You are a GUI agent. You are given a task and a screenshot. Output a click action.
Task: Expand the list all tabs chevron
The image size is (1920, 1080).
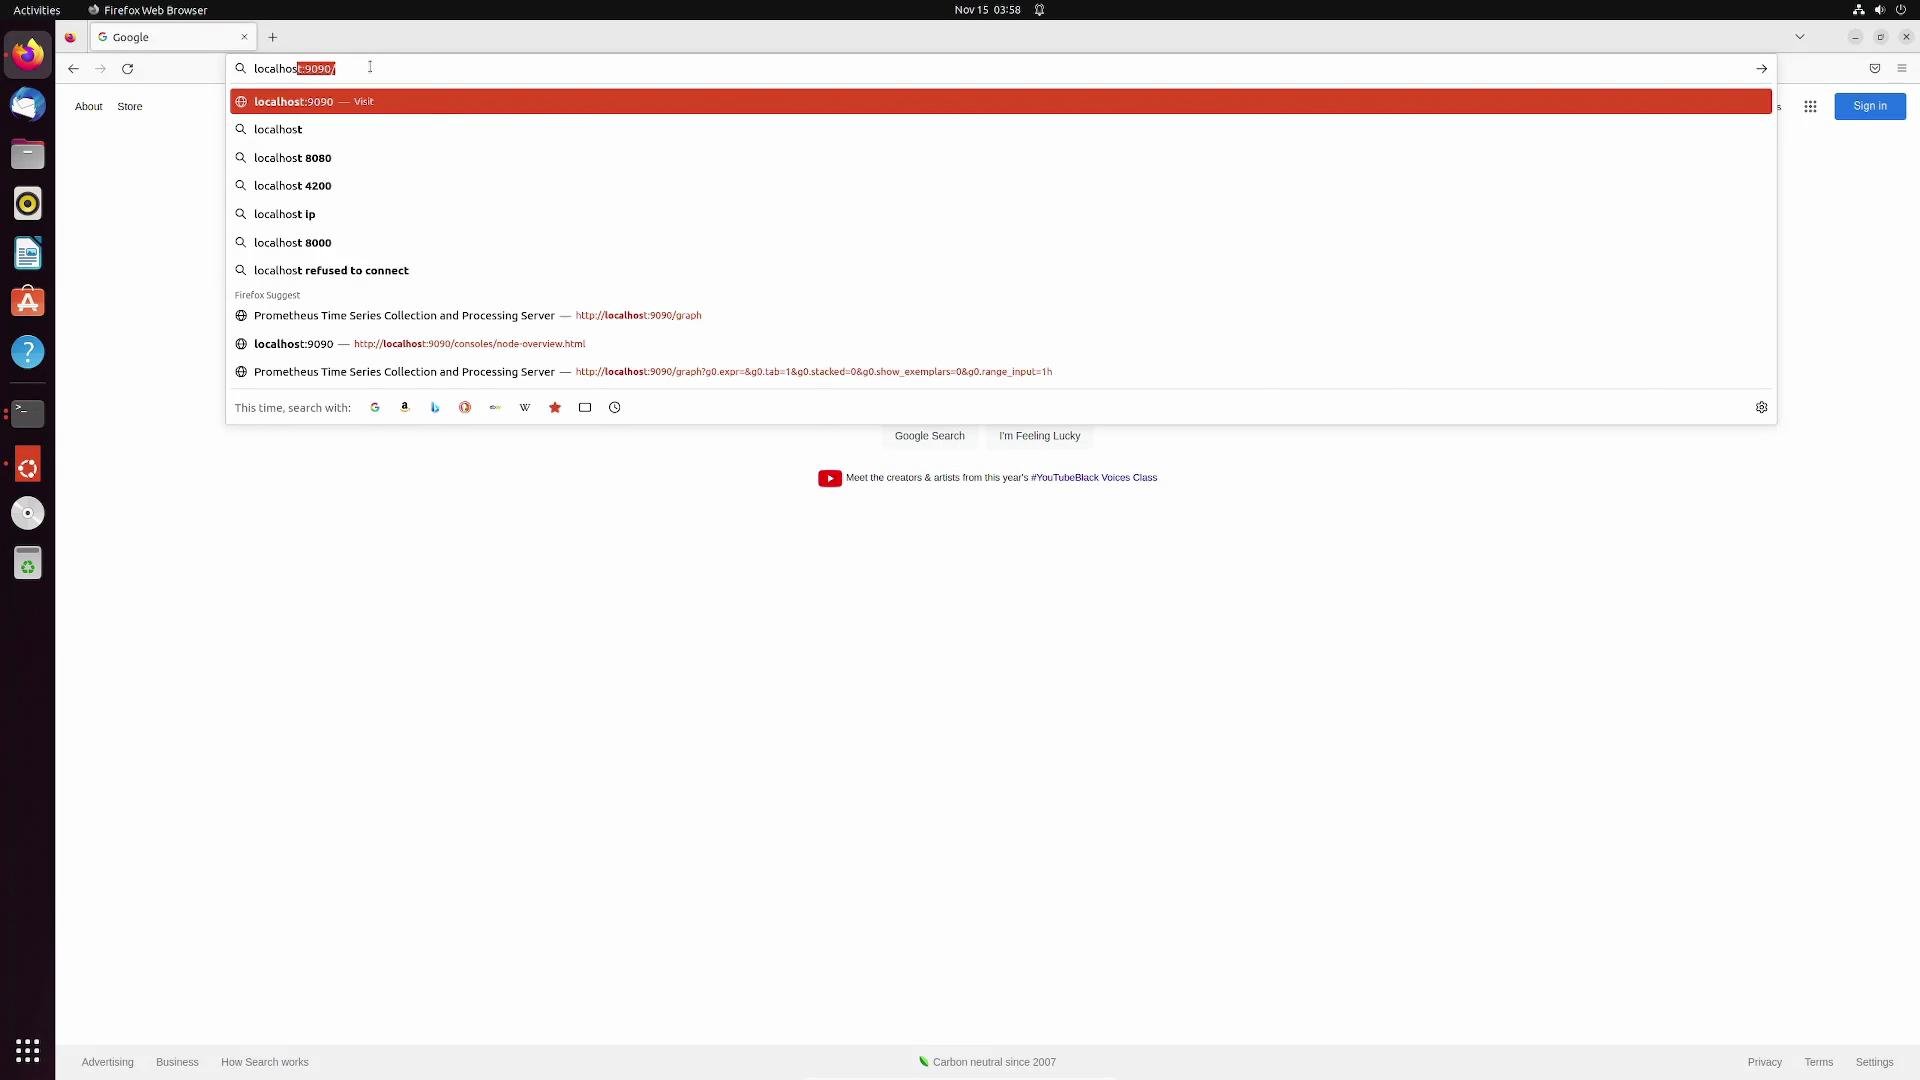tap(1800, 37)
